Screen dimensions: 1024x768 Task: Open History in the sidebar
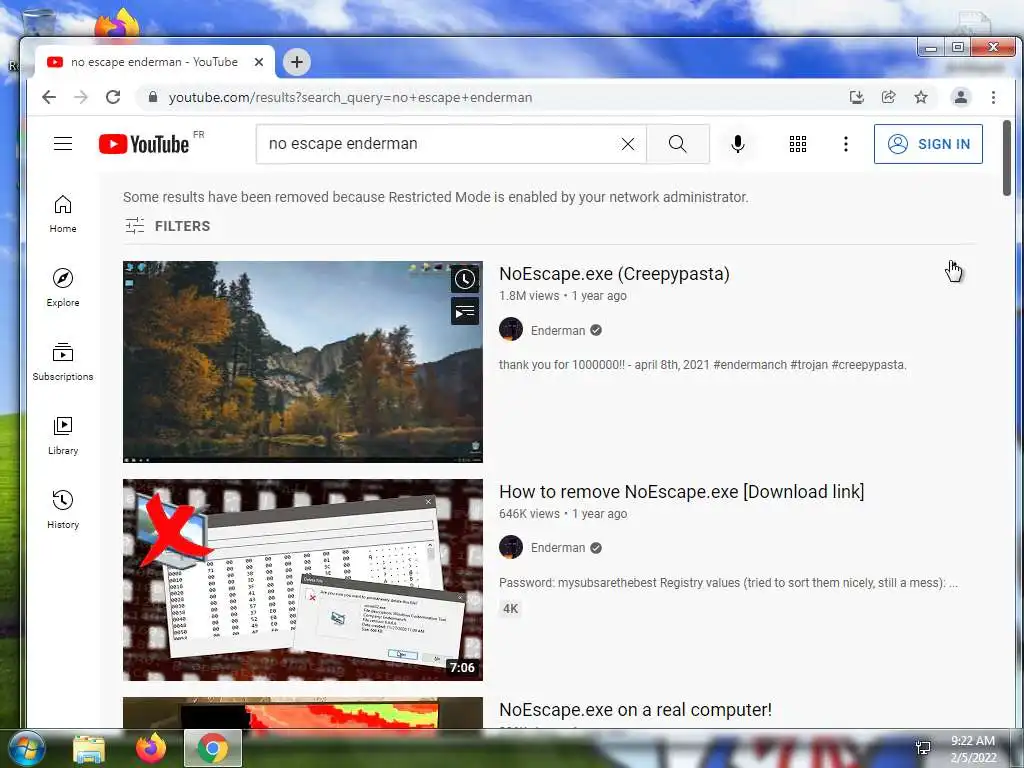pos(63,509)
